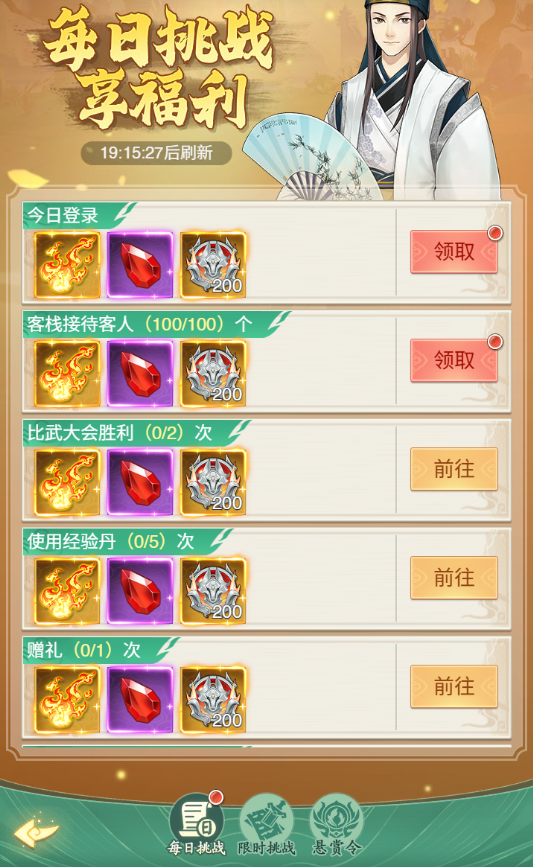Tap the flame icon in 客栈接待客人 row
533x867 pixels.
[x=67, y=374]
